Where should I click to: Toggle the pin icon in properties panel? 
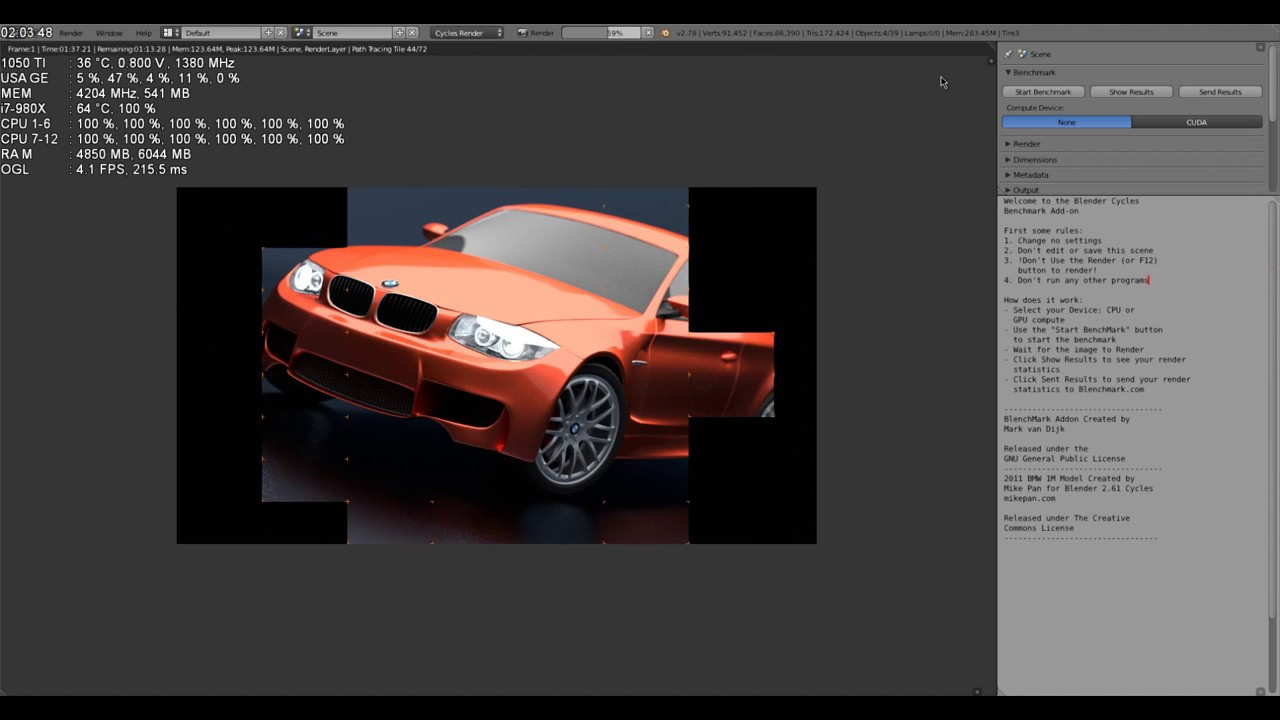[x=1008, y=54]
